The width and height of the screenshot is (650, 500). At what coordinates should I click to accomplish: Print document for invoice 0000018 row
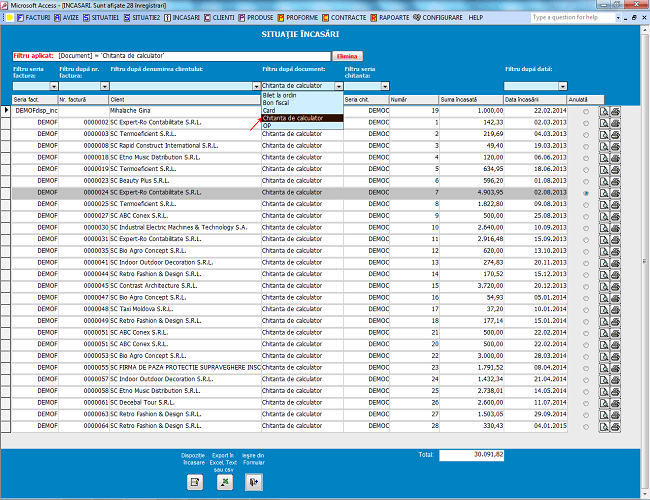[x=615, y=158]
